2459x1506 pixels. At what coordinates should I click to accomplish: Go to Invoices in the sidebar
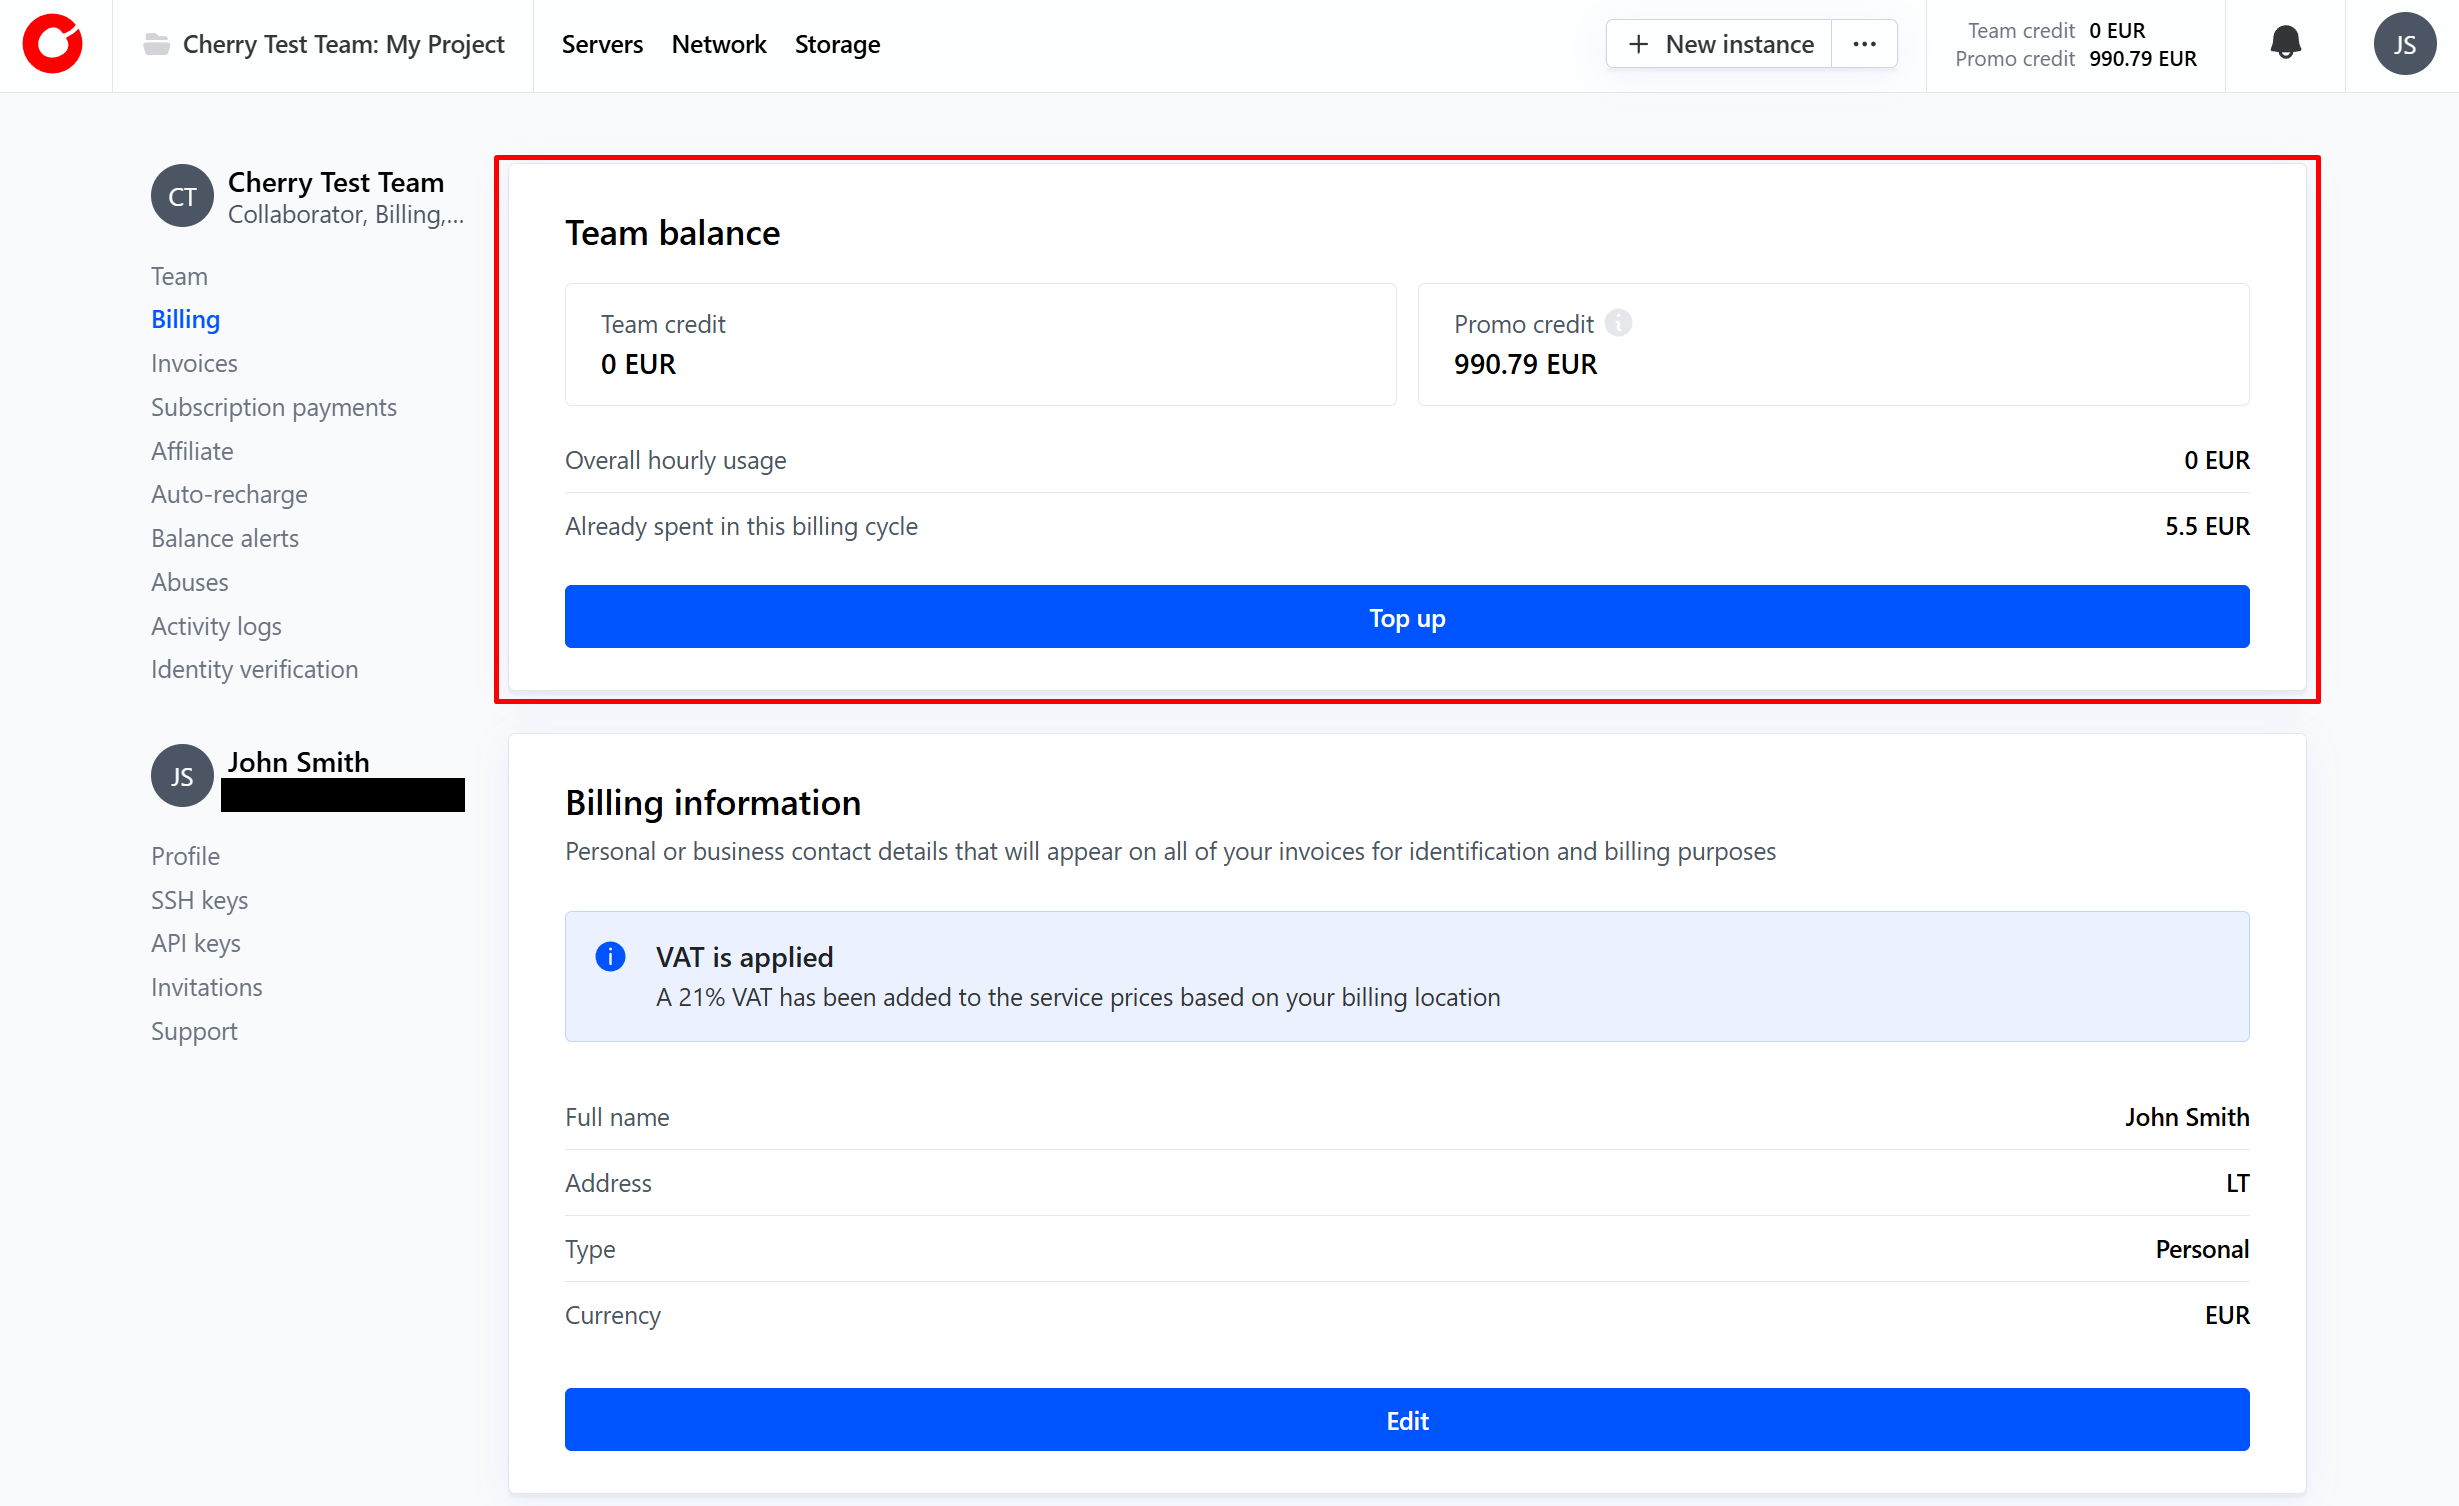(194, 363)
